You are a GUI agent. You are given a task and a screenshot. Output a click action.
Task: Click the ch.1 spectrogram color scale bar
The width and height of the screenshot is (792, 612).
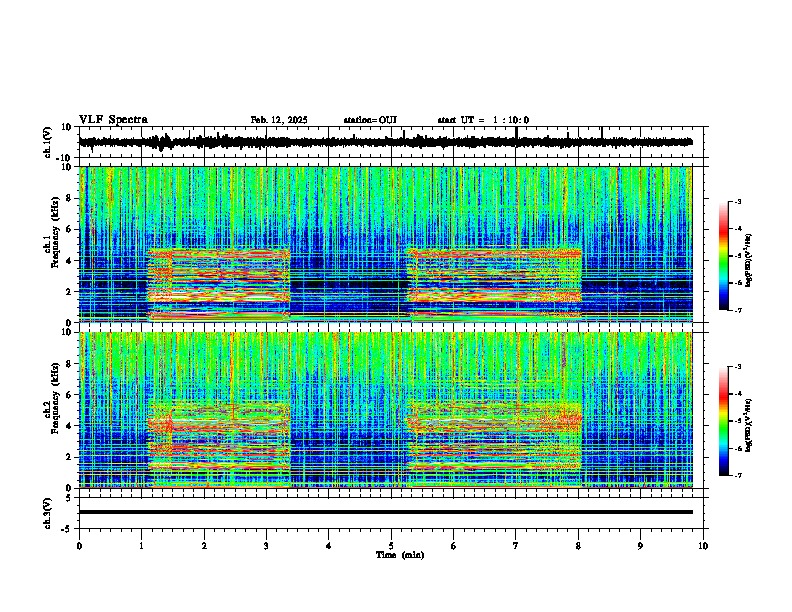pyautogui.click(x=724, y=256)
